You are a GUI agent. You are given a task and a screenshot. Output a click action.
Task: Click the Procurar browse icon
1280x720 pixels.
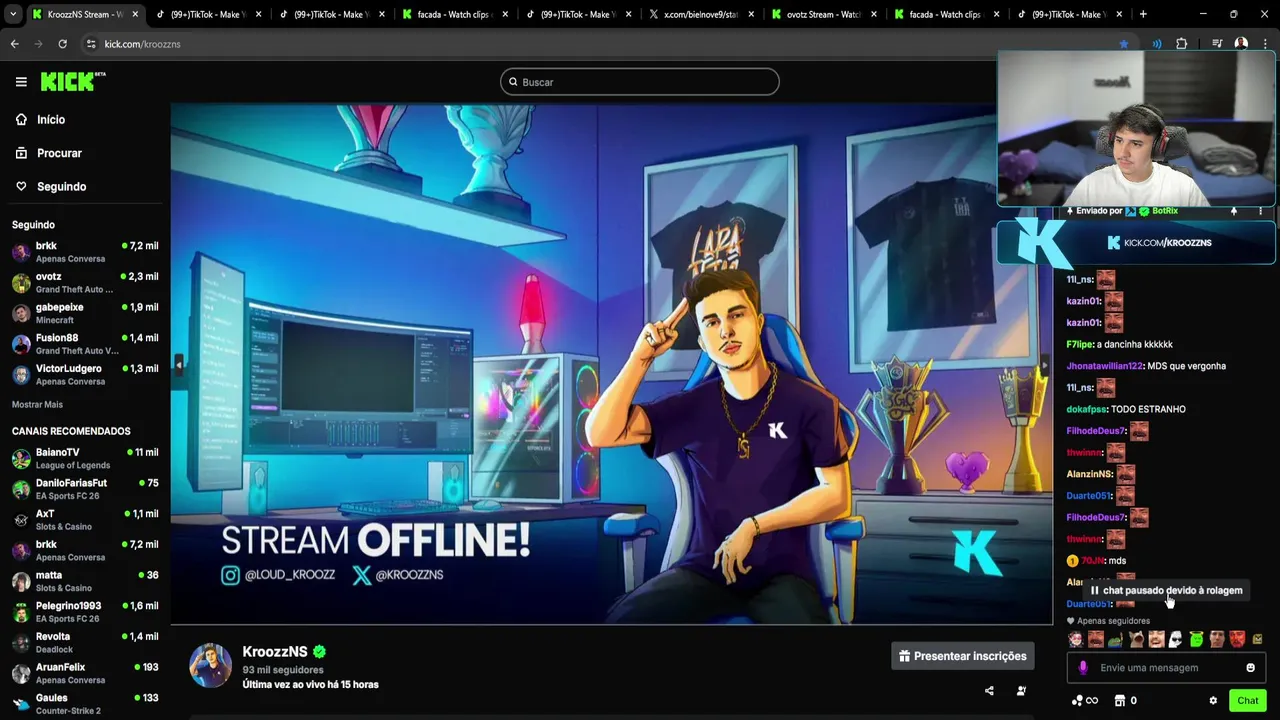(x=21, y=153)
